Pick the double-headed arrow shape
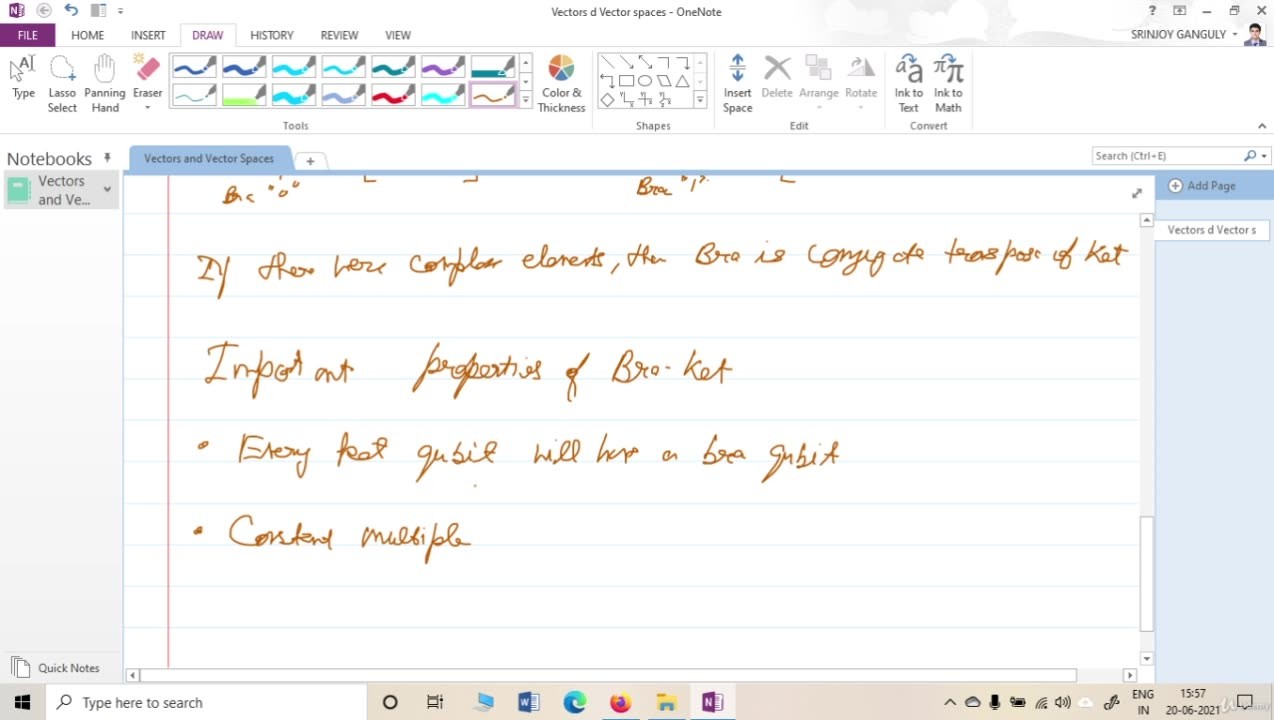 click(x=645, y=63)
